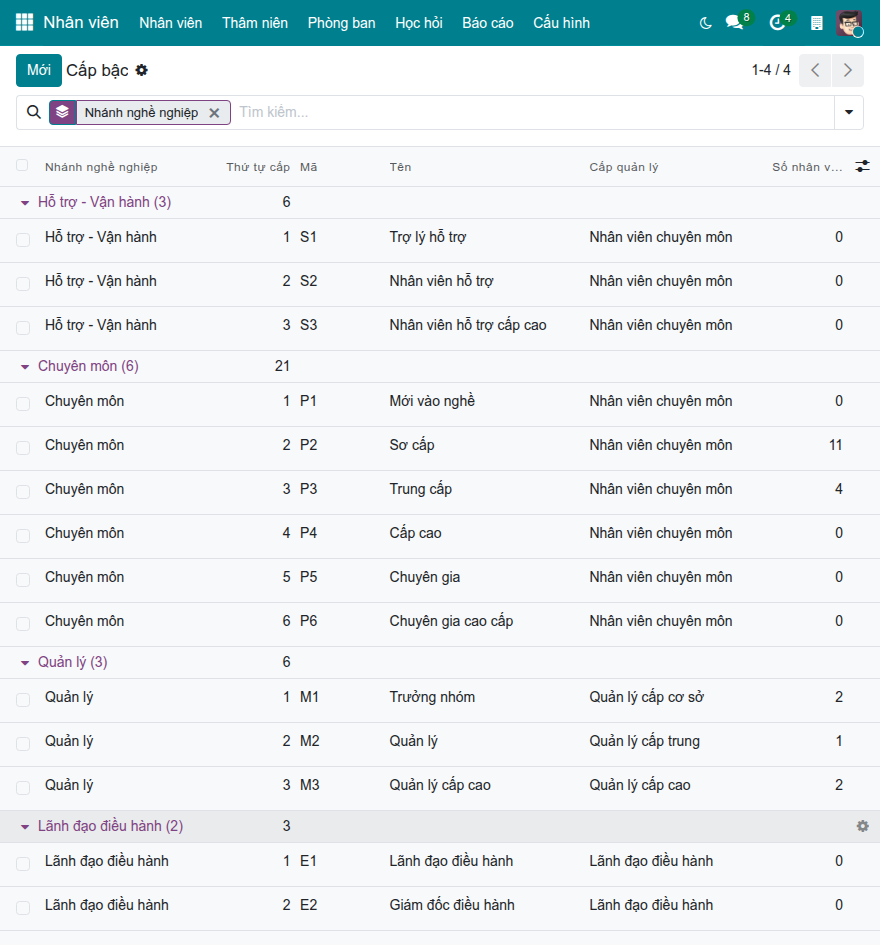Open the activities clock icon
The width and height of the screenshot is (880, 945).
(x=777, y=23)
